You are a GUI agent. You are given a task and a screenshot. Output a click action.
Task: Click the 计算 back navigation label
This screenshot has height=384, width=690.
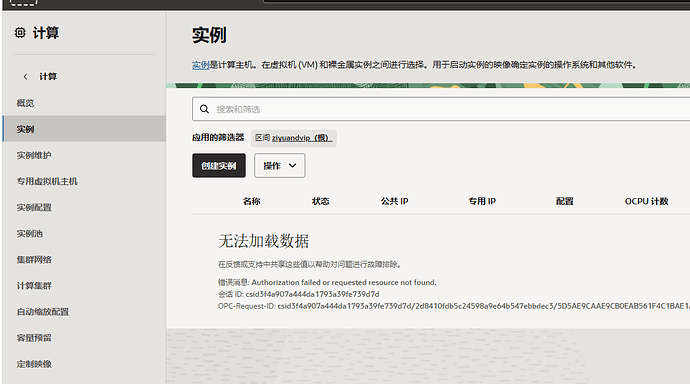(x=48, y=77)
